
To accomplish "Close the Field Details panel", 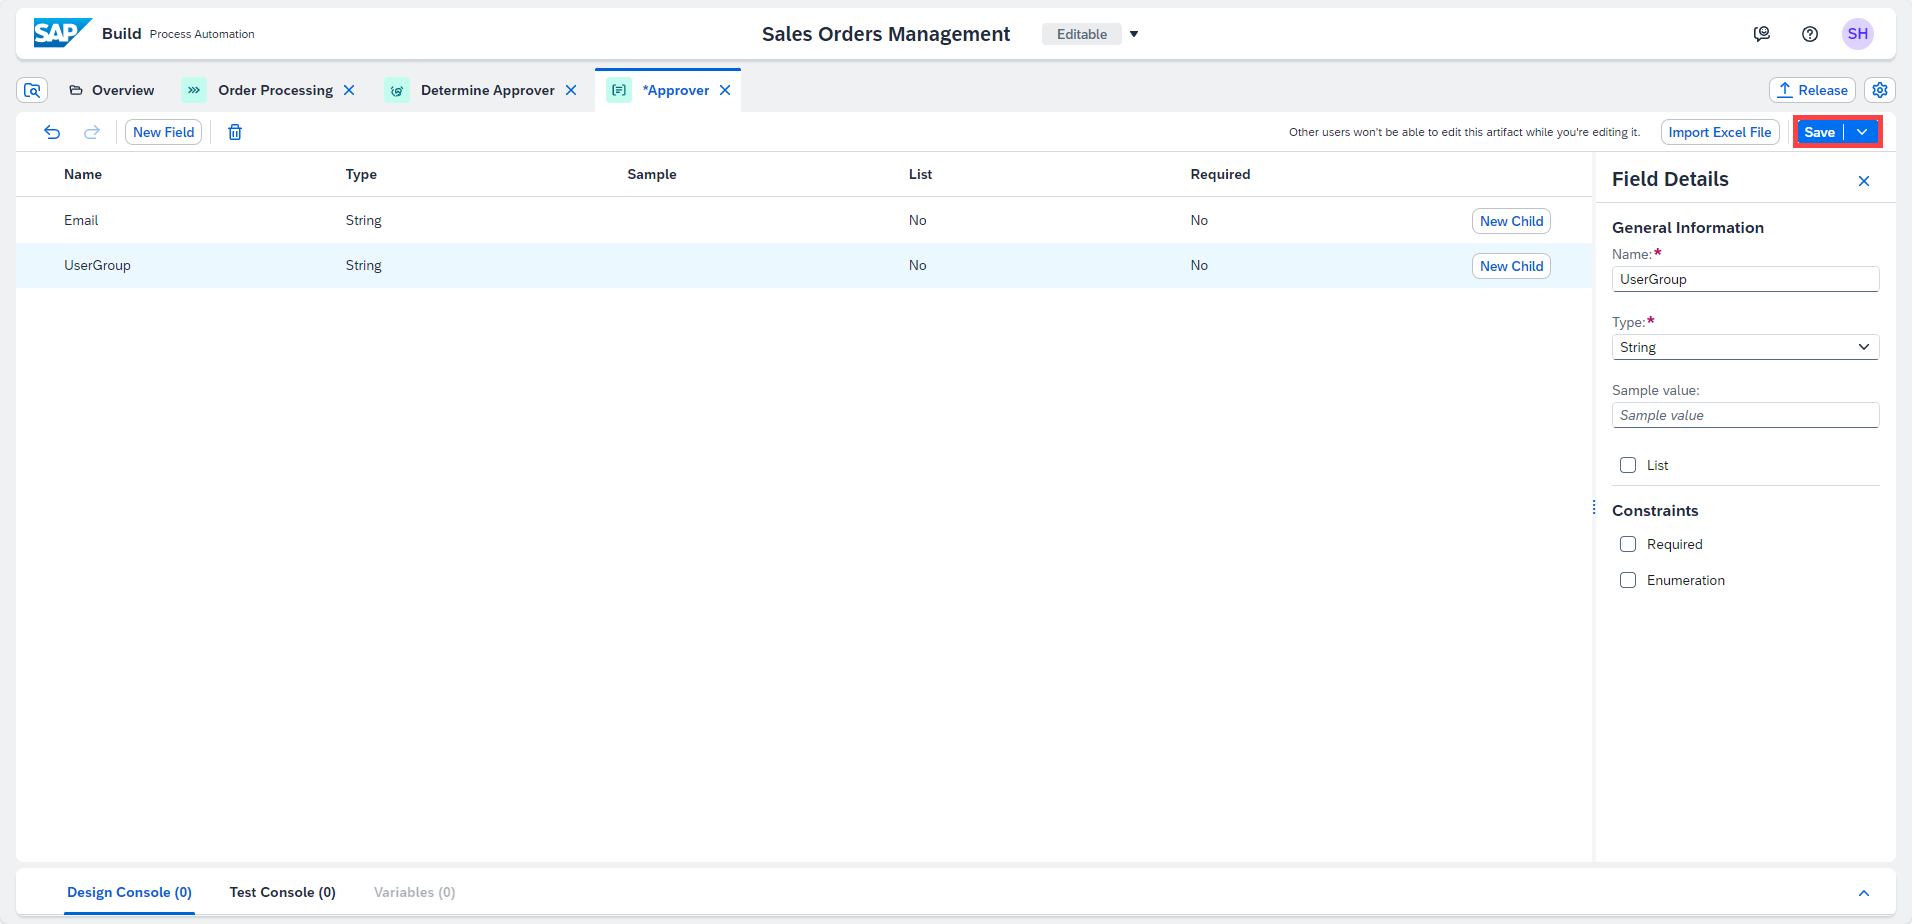I will [x=1864, y=181].
